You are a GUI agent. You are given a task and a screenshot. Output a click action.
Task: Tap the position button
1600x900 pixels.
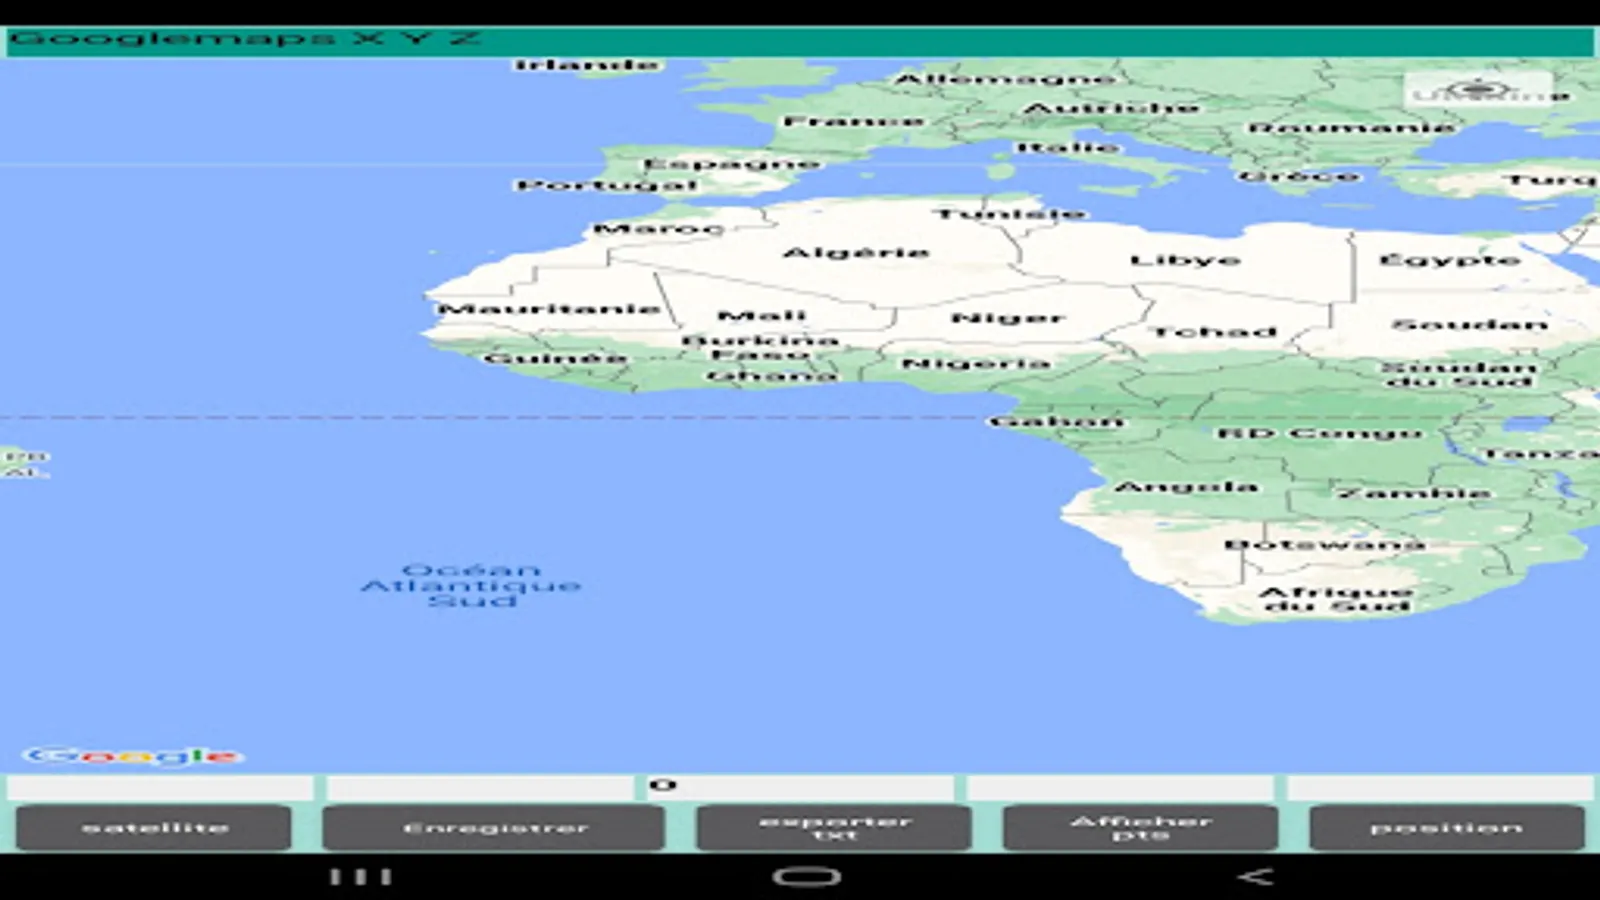coord(1447,828)
